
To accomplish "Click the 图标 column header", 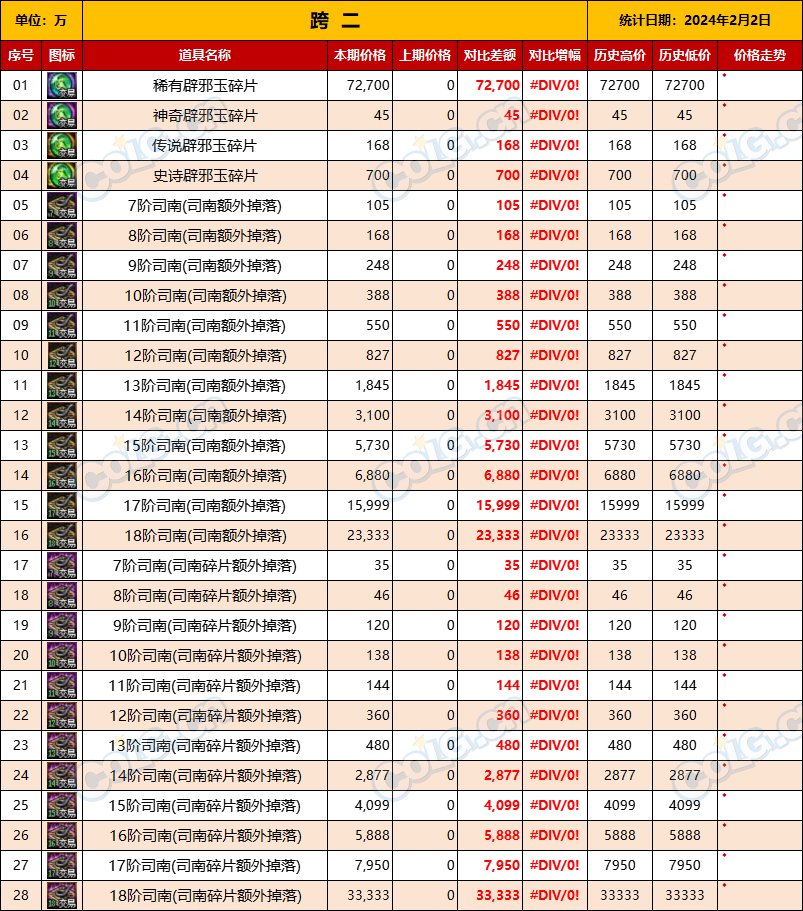I will (62, 55).
